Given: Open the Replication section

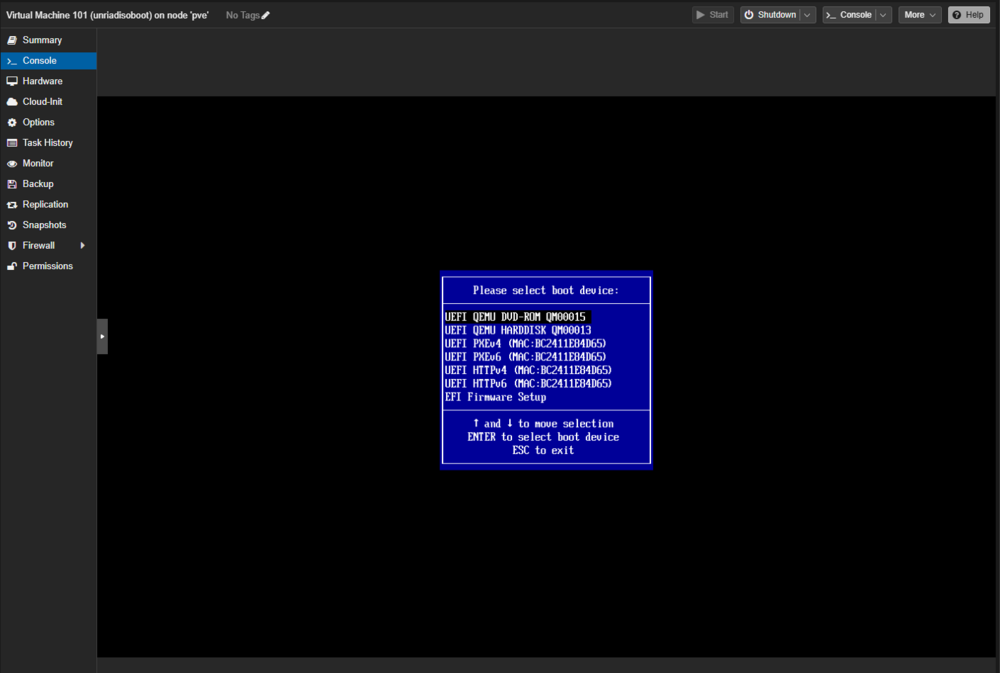Looking at the screenshot, I should pos(48,205).
